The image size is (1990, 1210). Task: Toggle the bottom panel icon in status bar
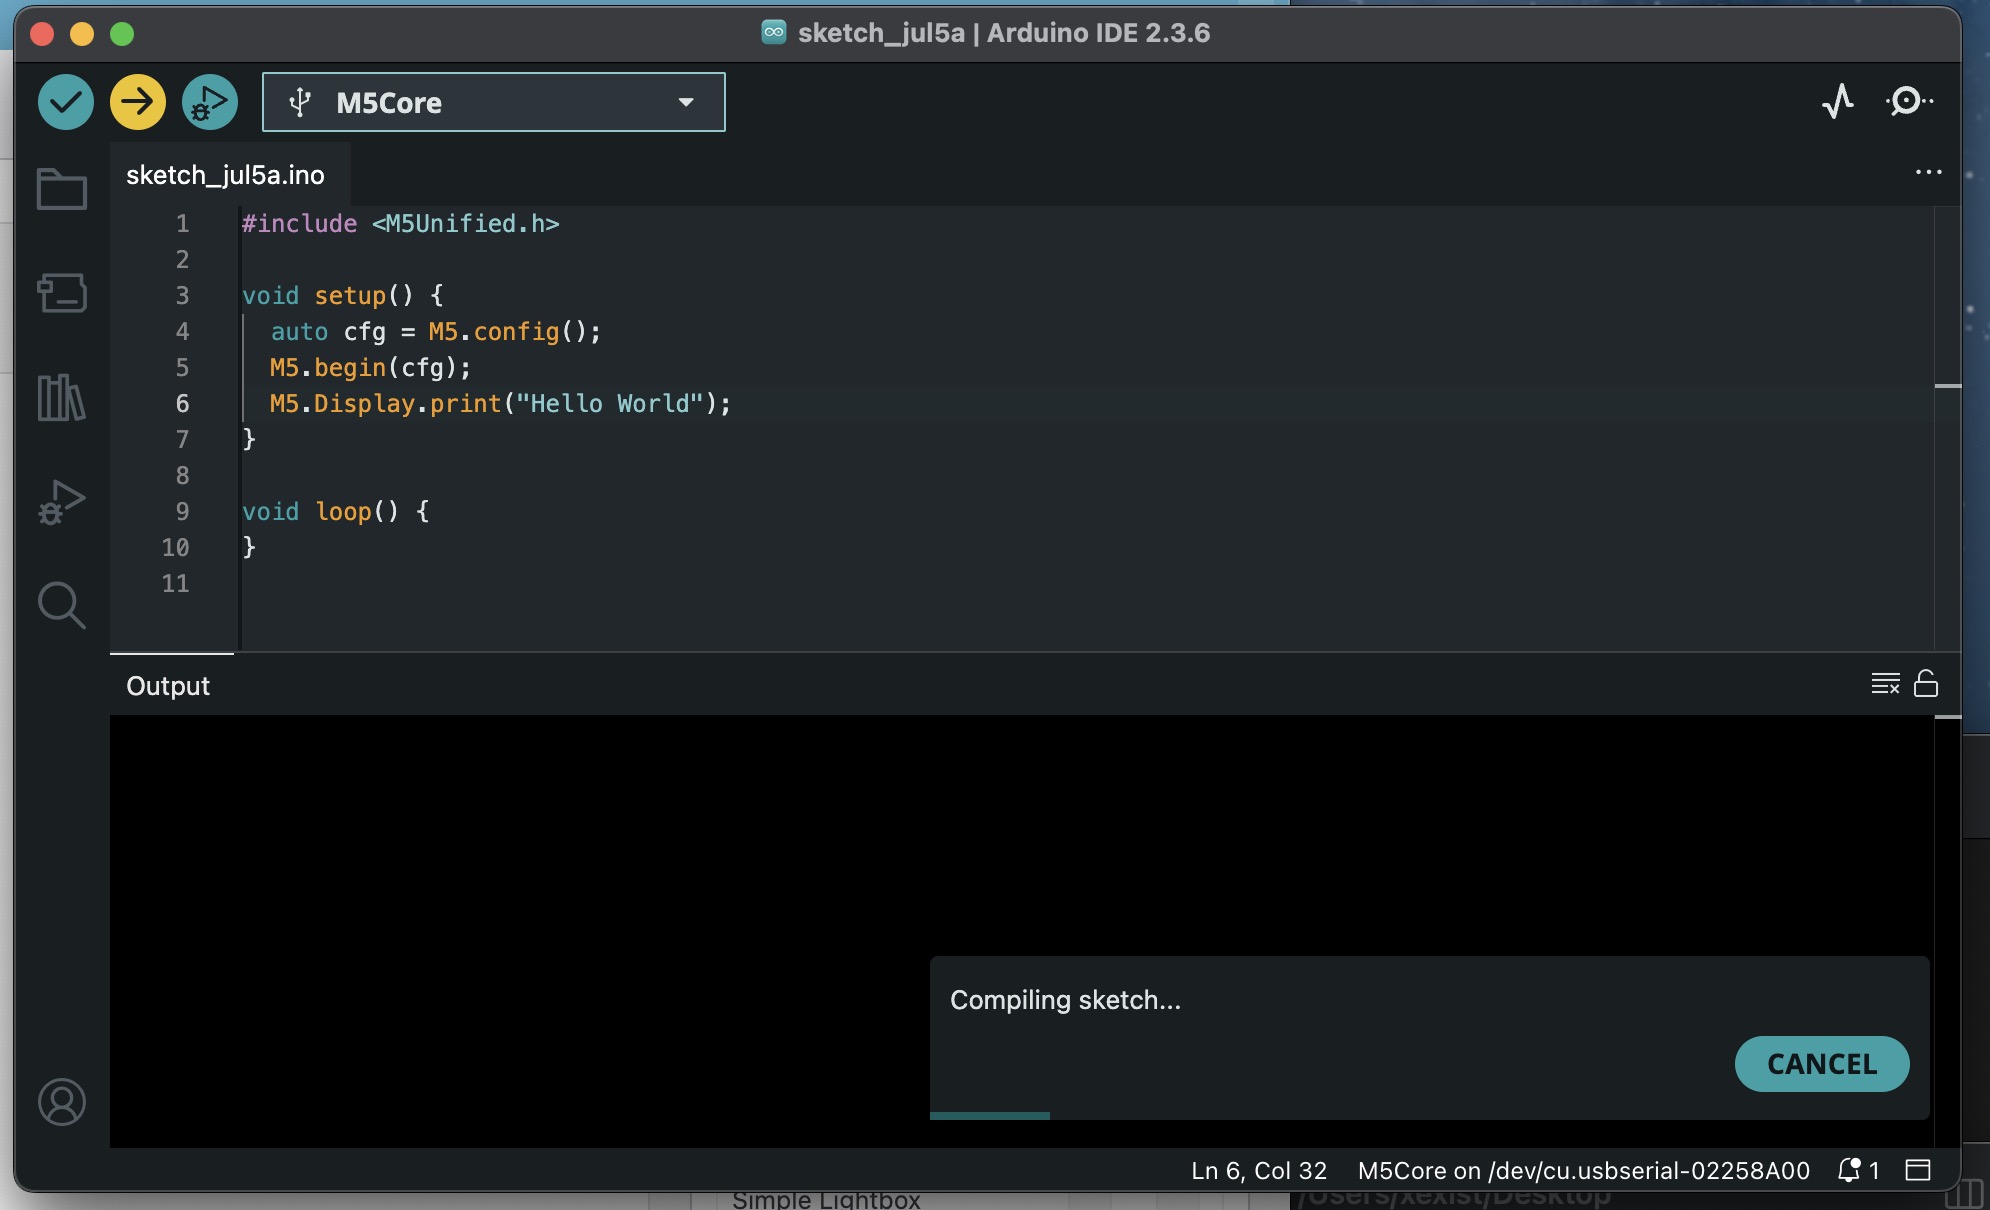click(x=1918, y=1170)
